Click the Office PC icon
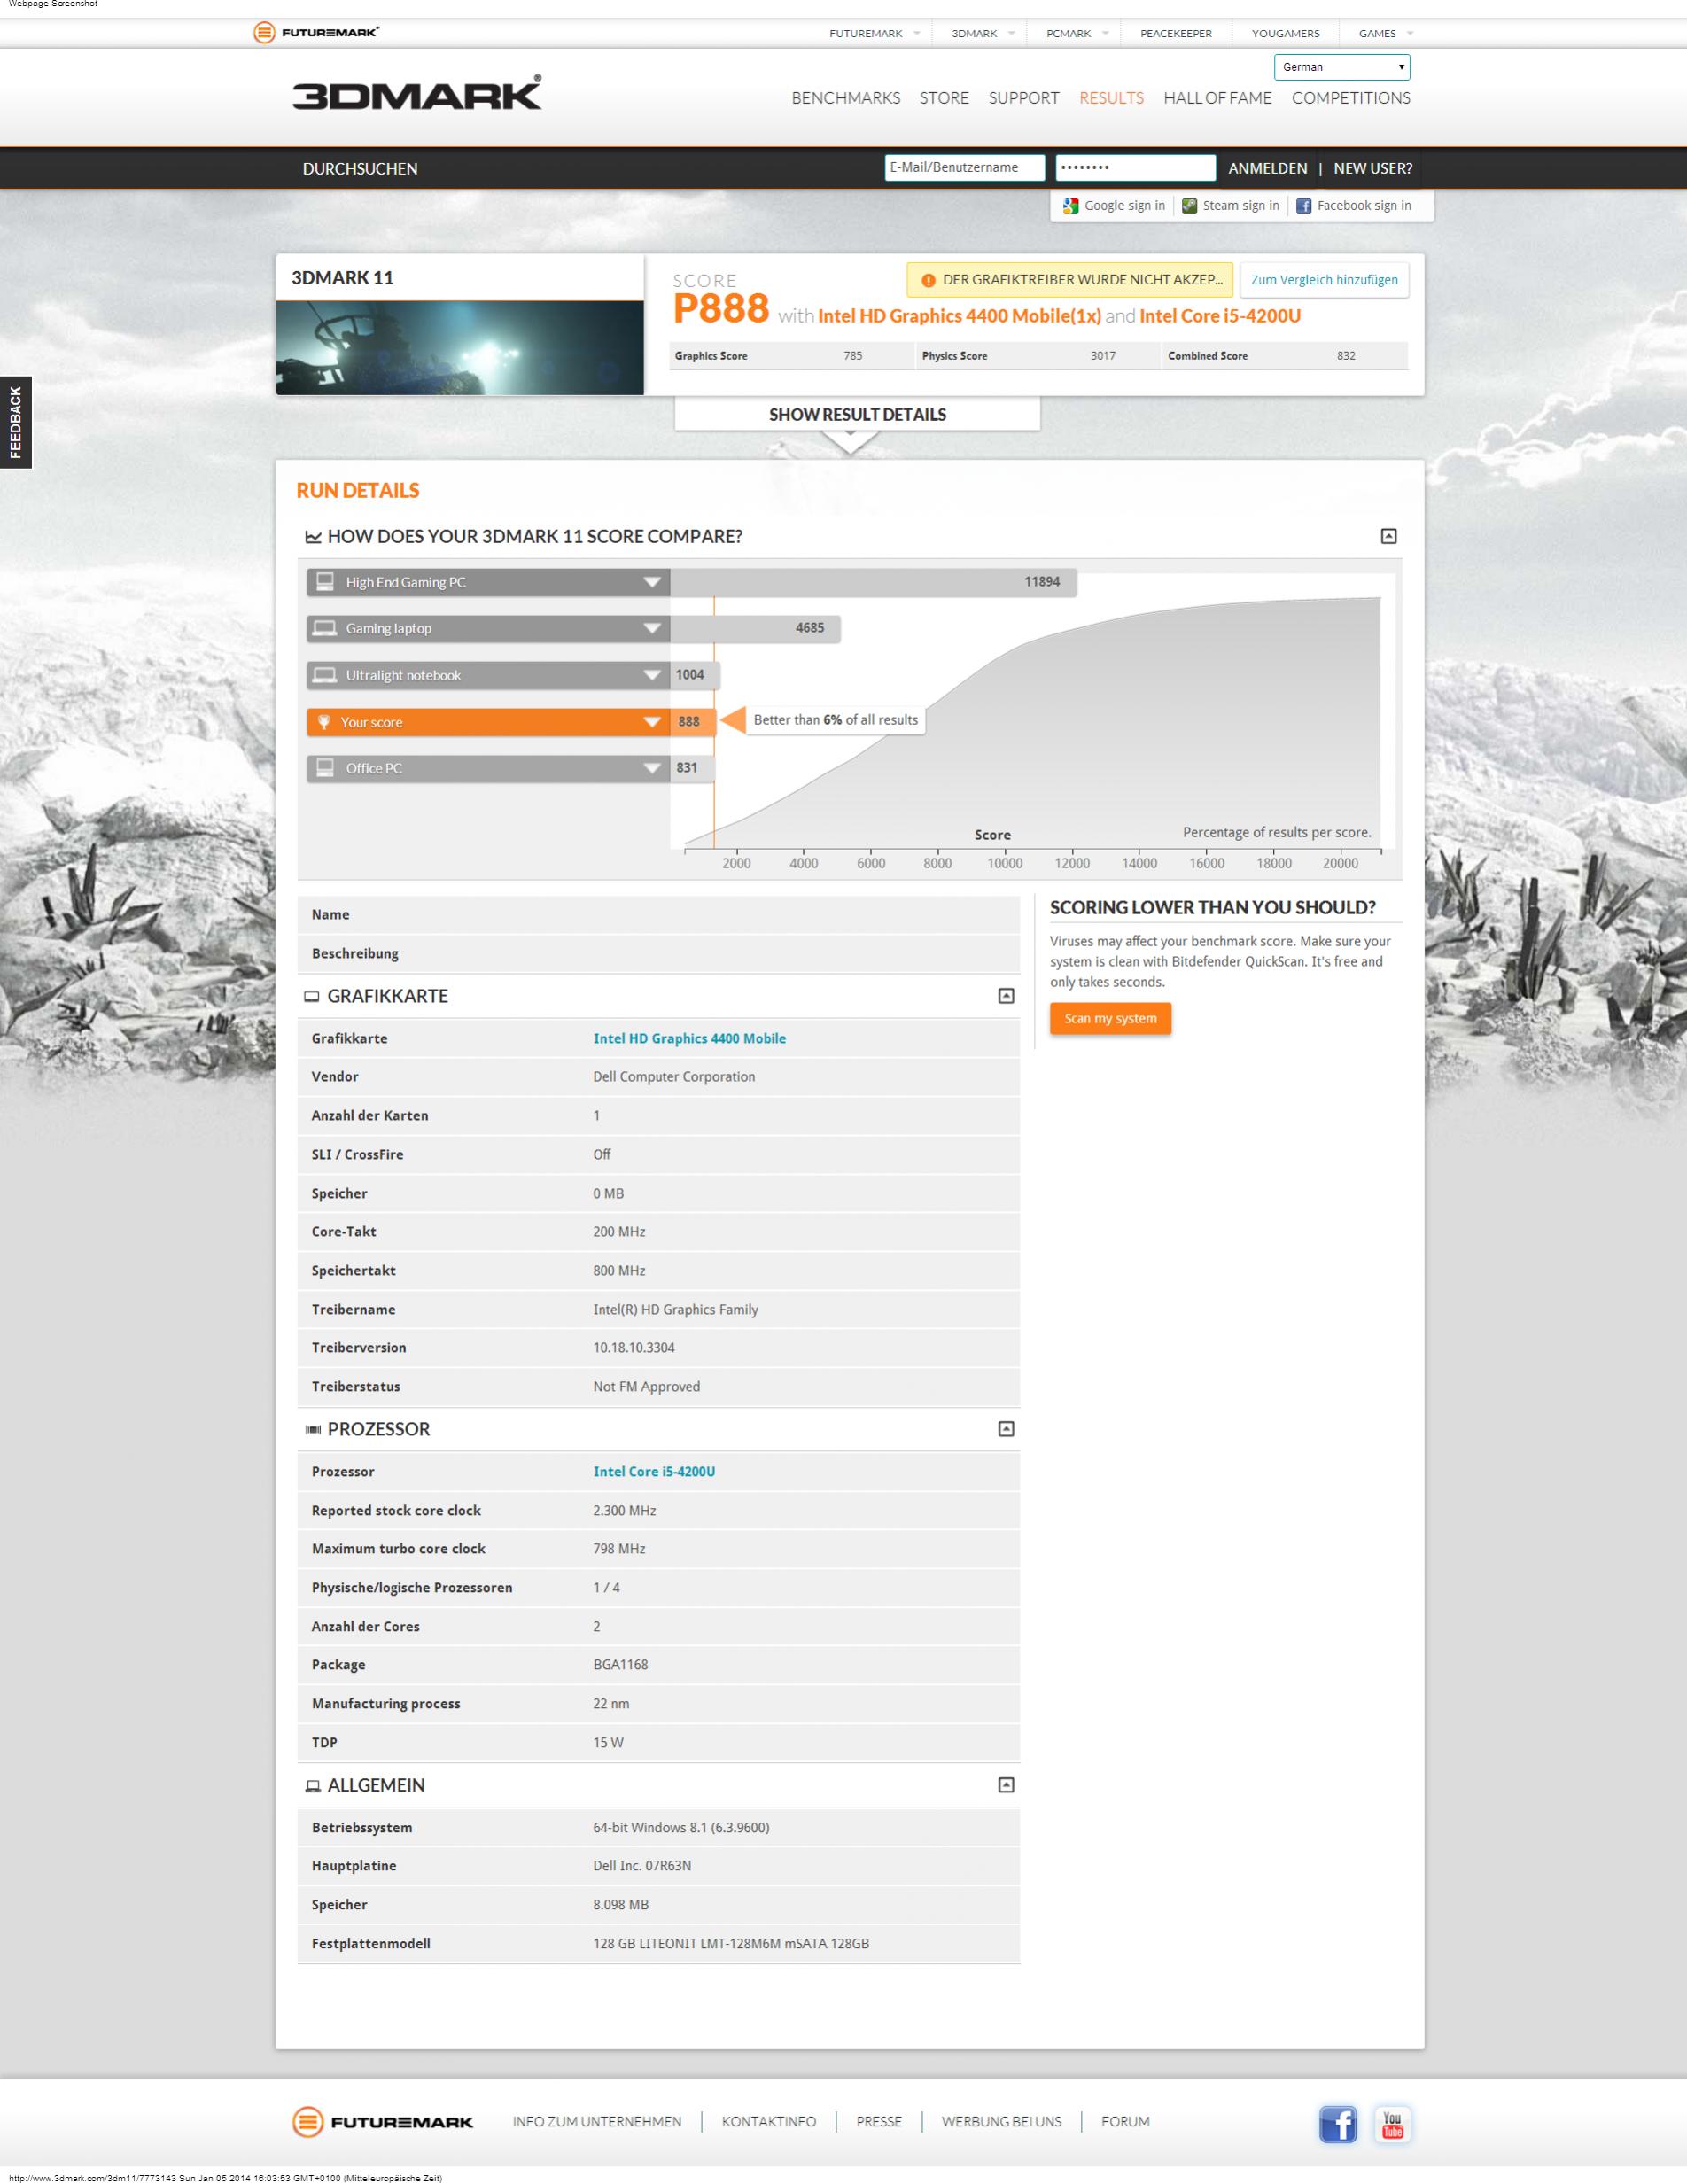The width and height of the screenshot is (1687, 2184). tap(325, 768)
